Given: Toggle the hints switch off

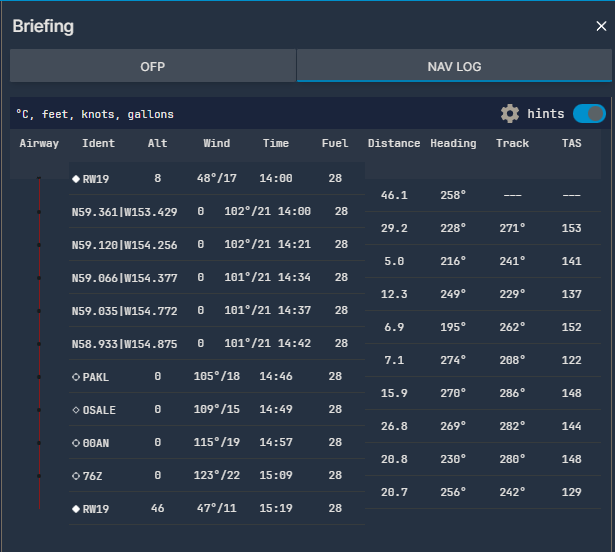Looking at the screenshot, I should [x=589, y=114].
